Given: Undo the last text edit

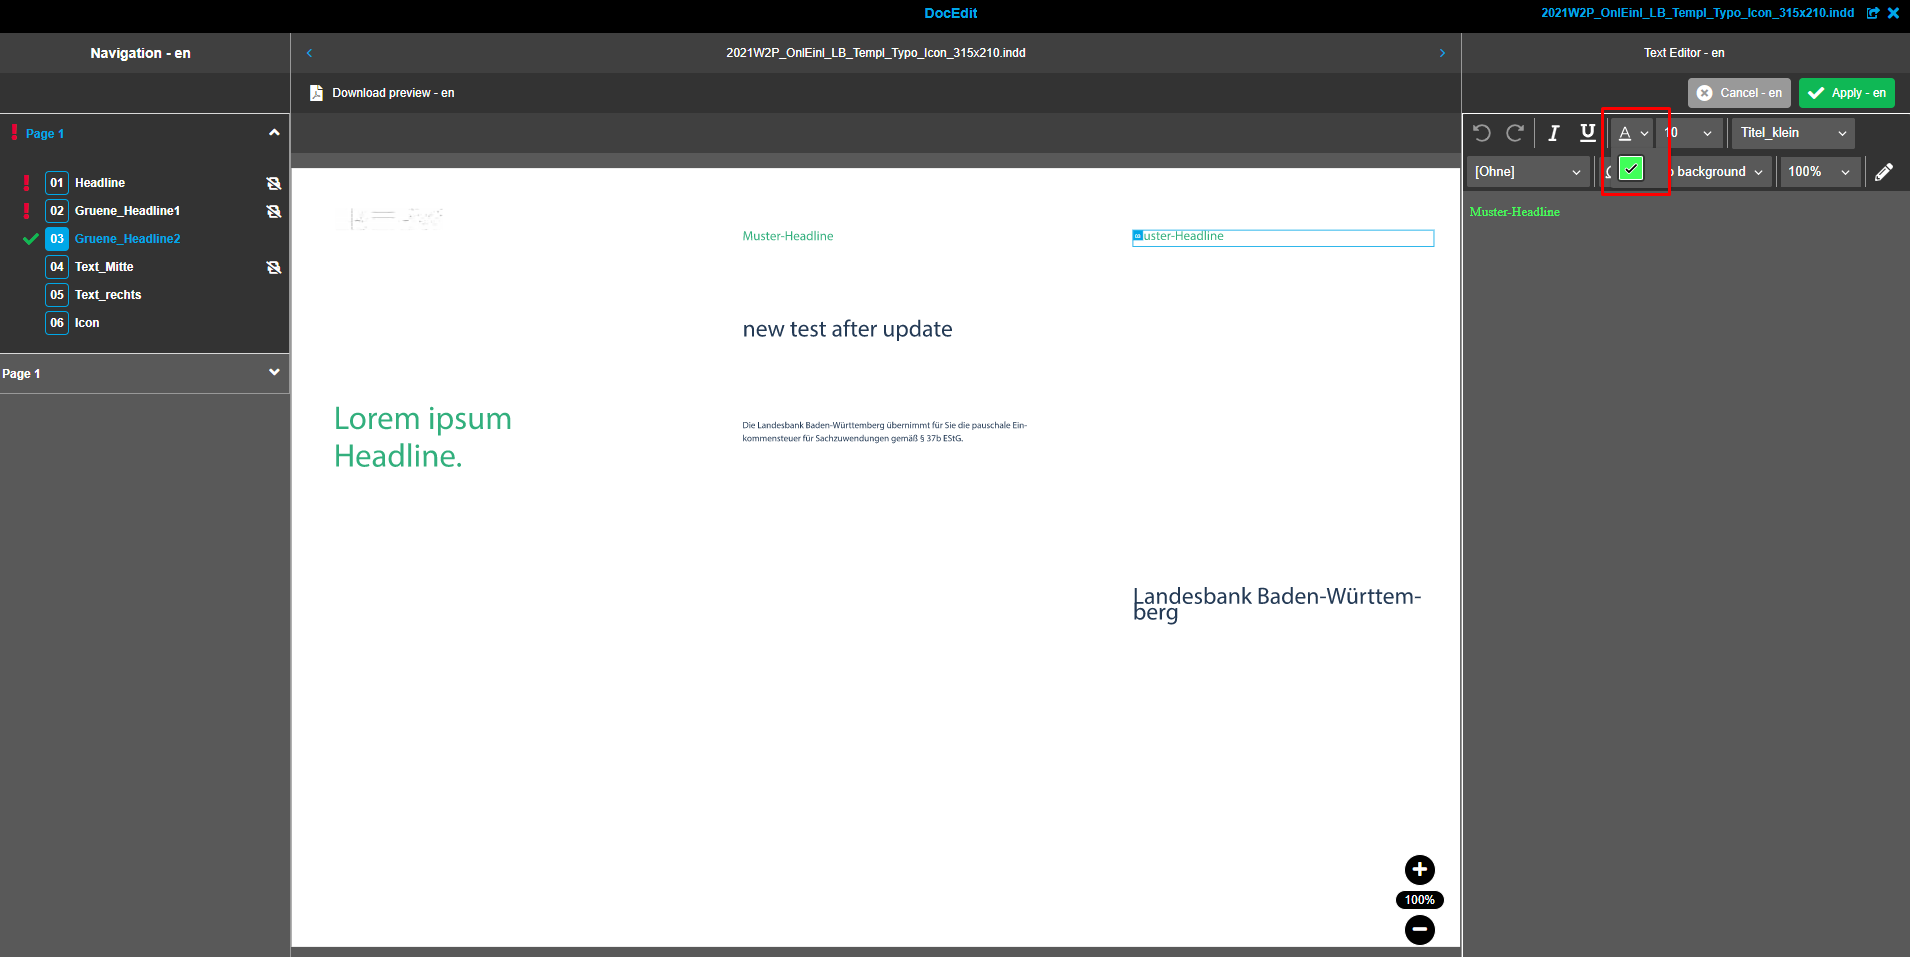Looking at the screenshot, I should 1482,133.
